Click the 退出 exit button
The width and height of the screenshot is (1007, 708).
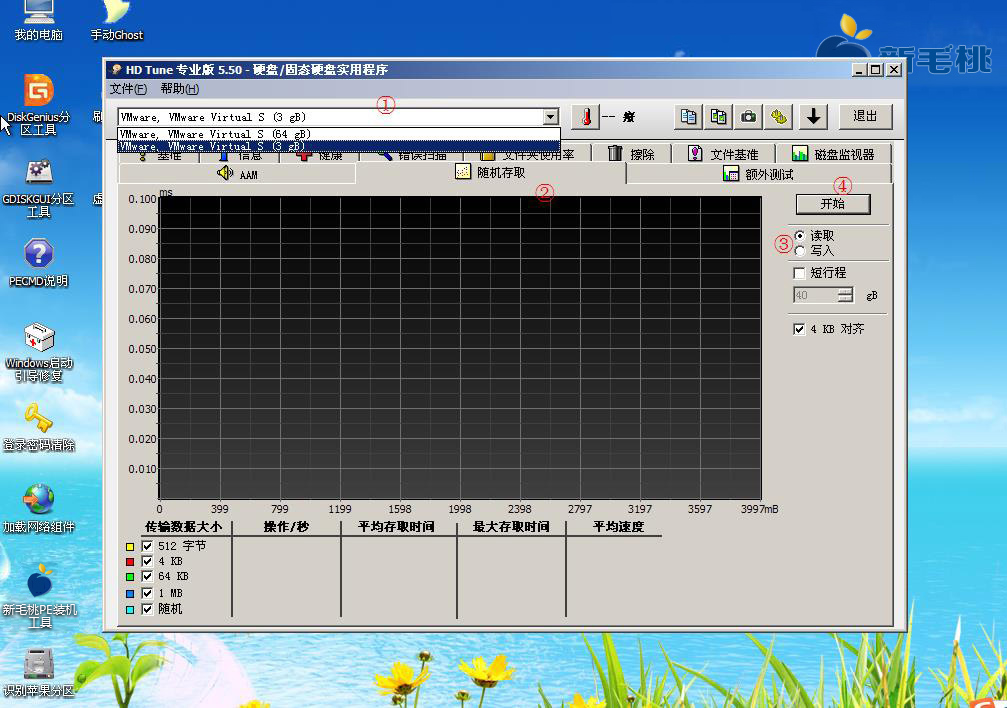tap(865, 116)
